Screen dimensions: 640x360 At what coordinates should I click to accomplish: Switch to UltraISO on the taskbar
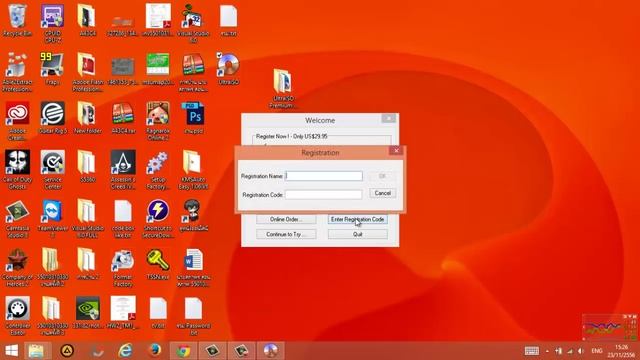coord(270,351)
